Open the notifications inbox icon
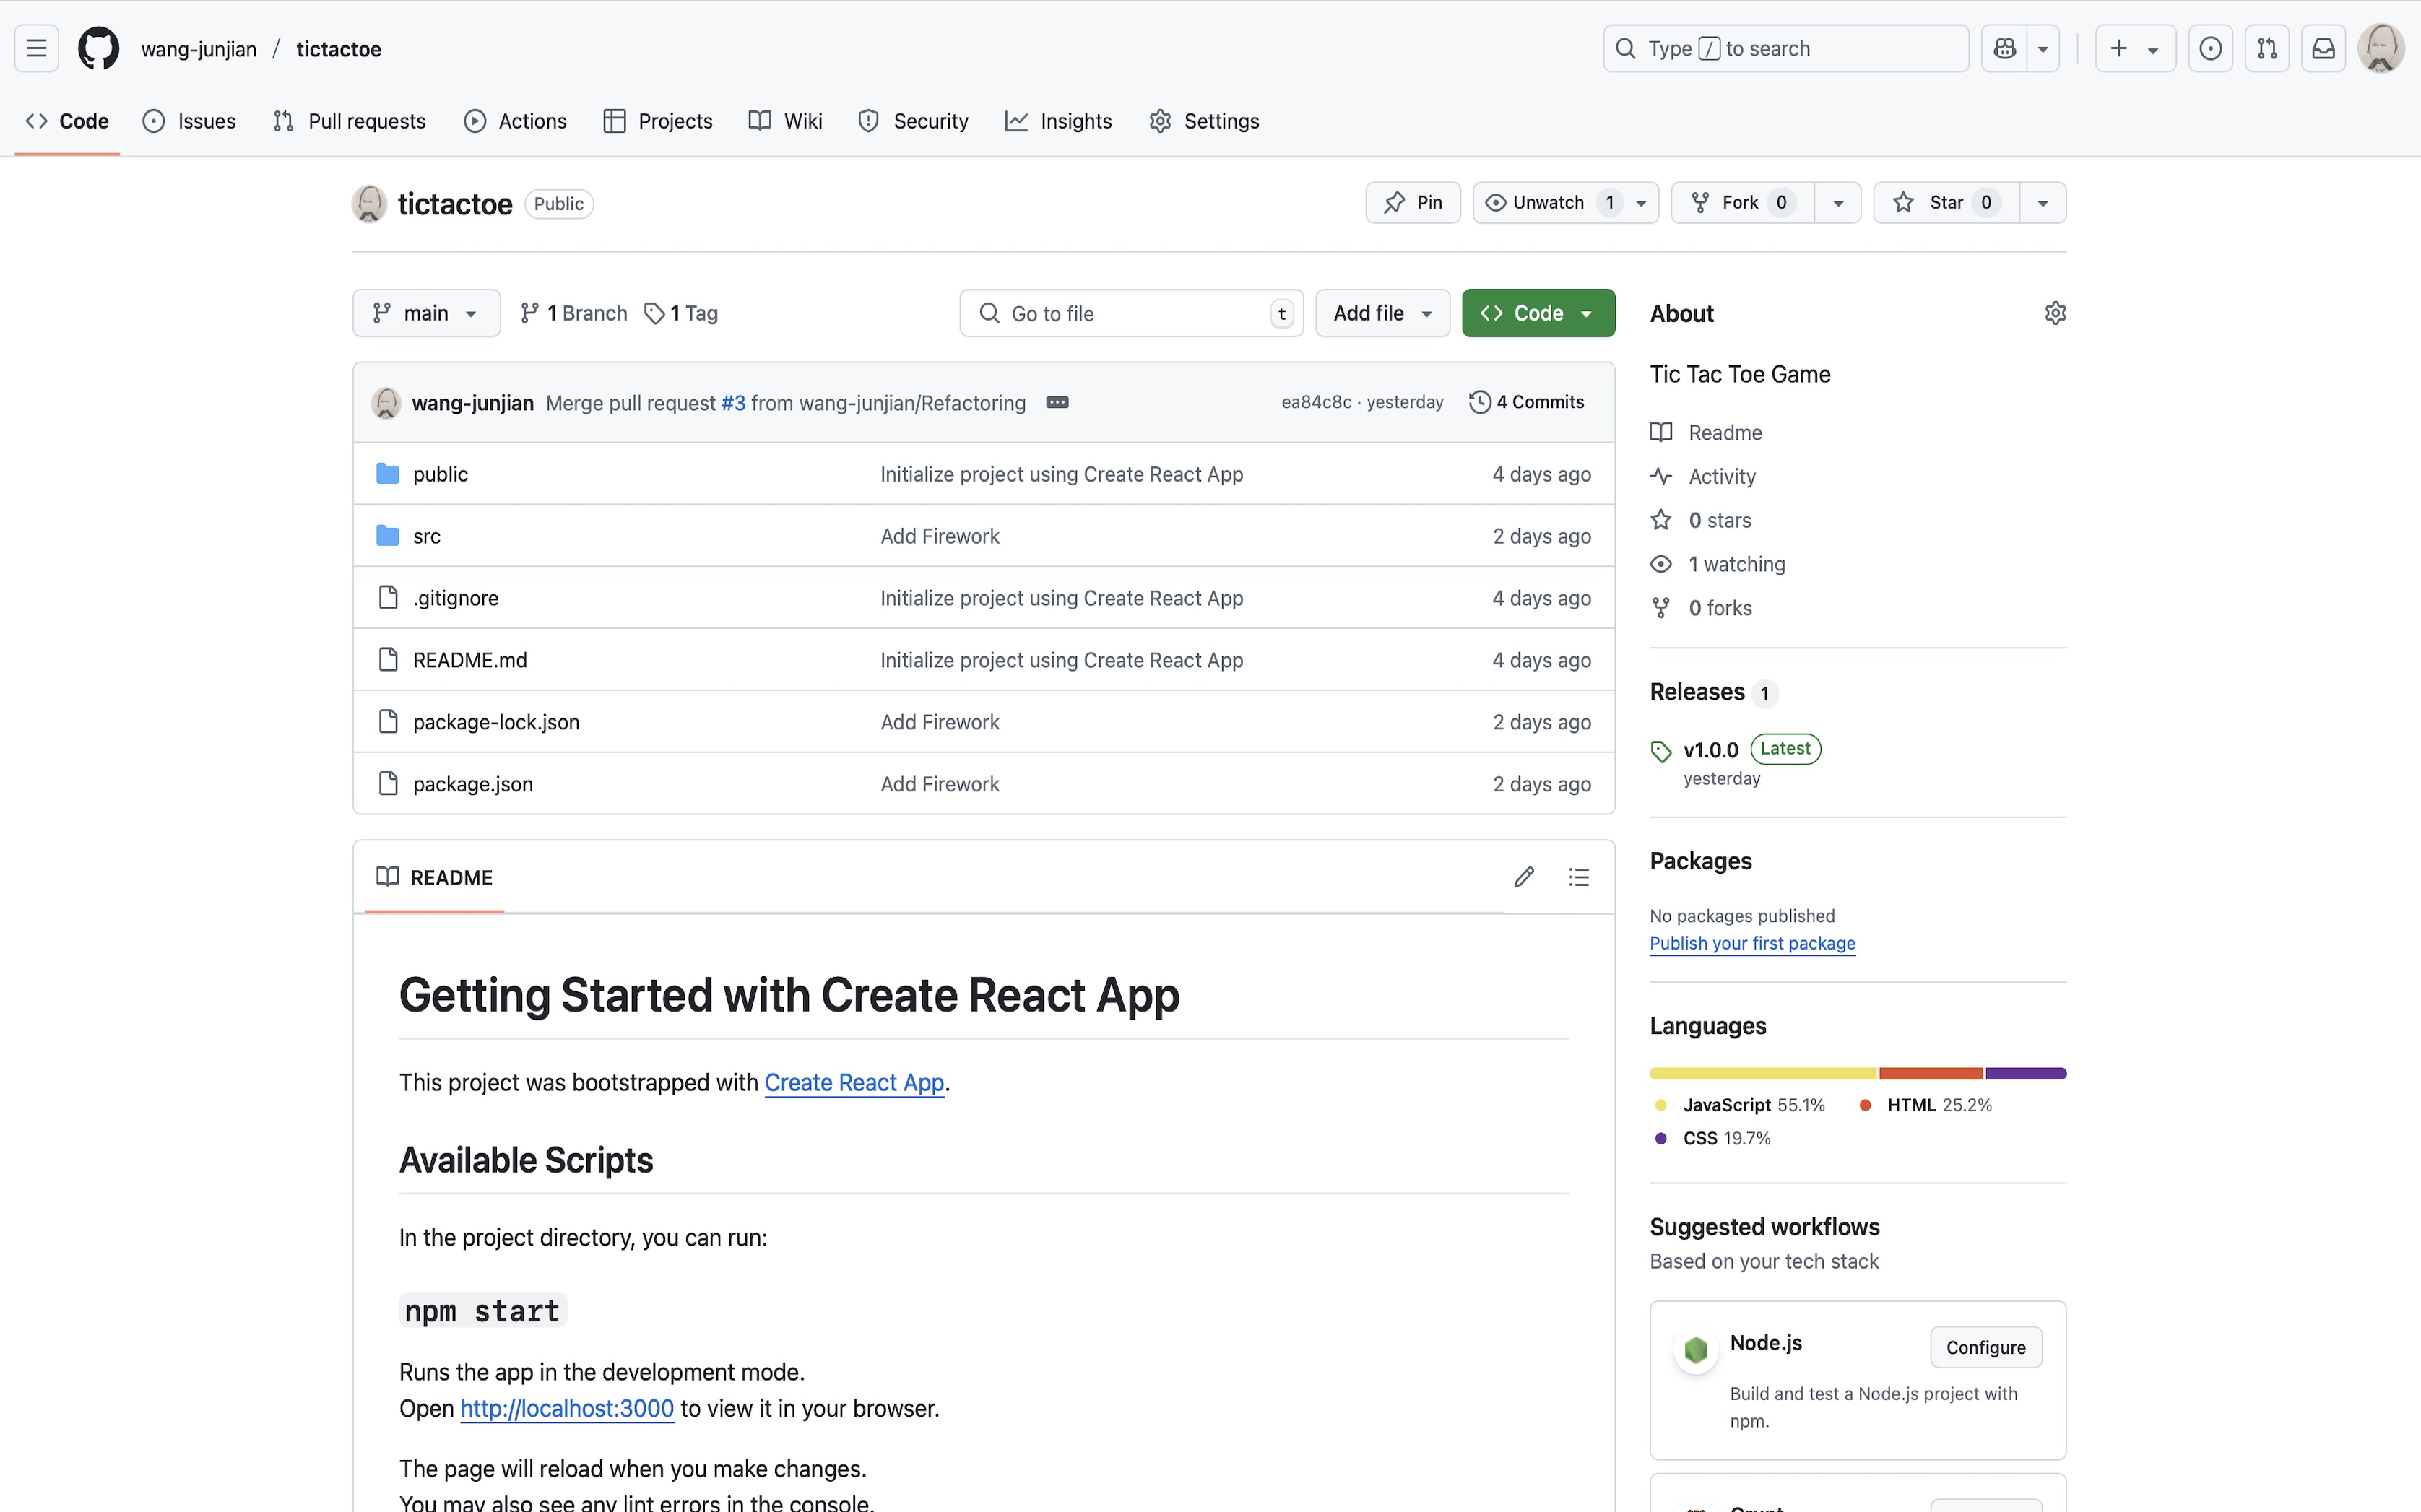 [x=2323, y=48]
